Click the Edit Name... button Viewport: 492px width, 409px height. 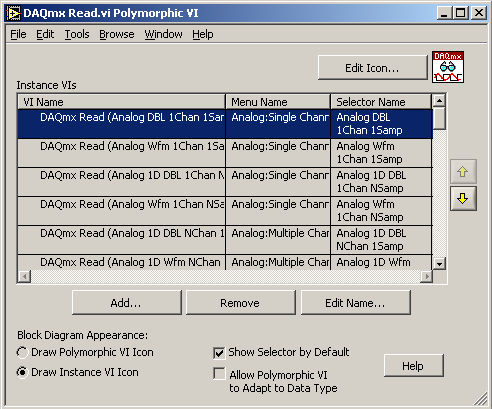[356, 303]
